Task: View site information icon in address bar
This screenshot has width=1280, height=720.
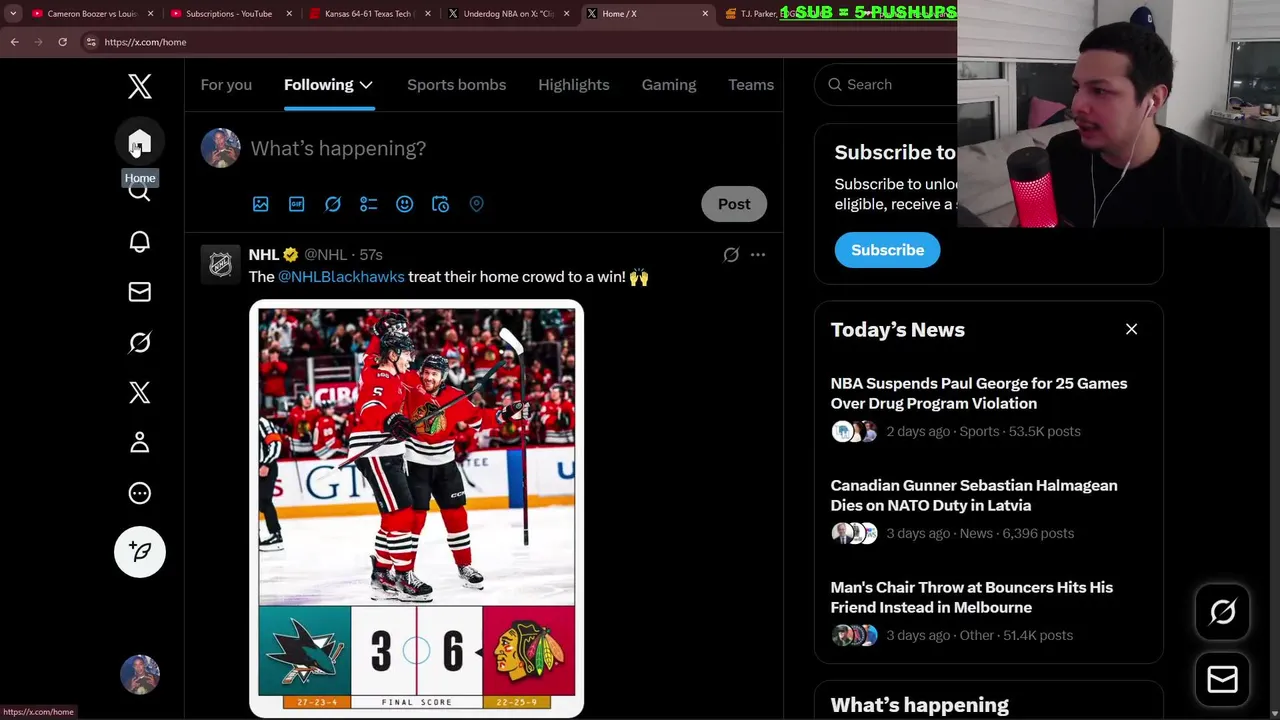Action: (x=91, y=42)
